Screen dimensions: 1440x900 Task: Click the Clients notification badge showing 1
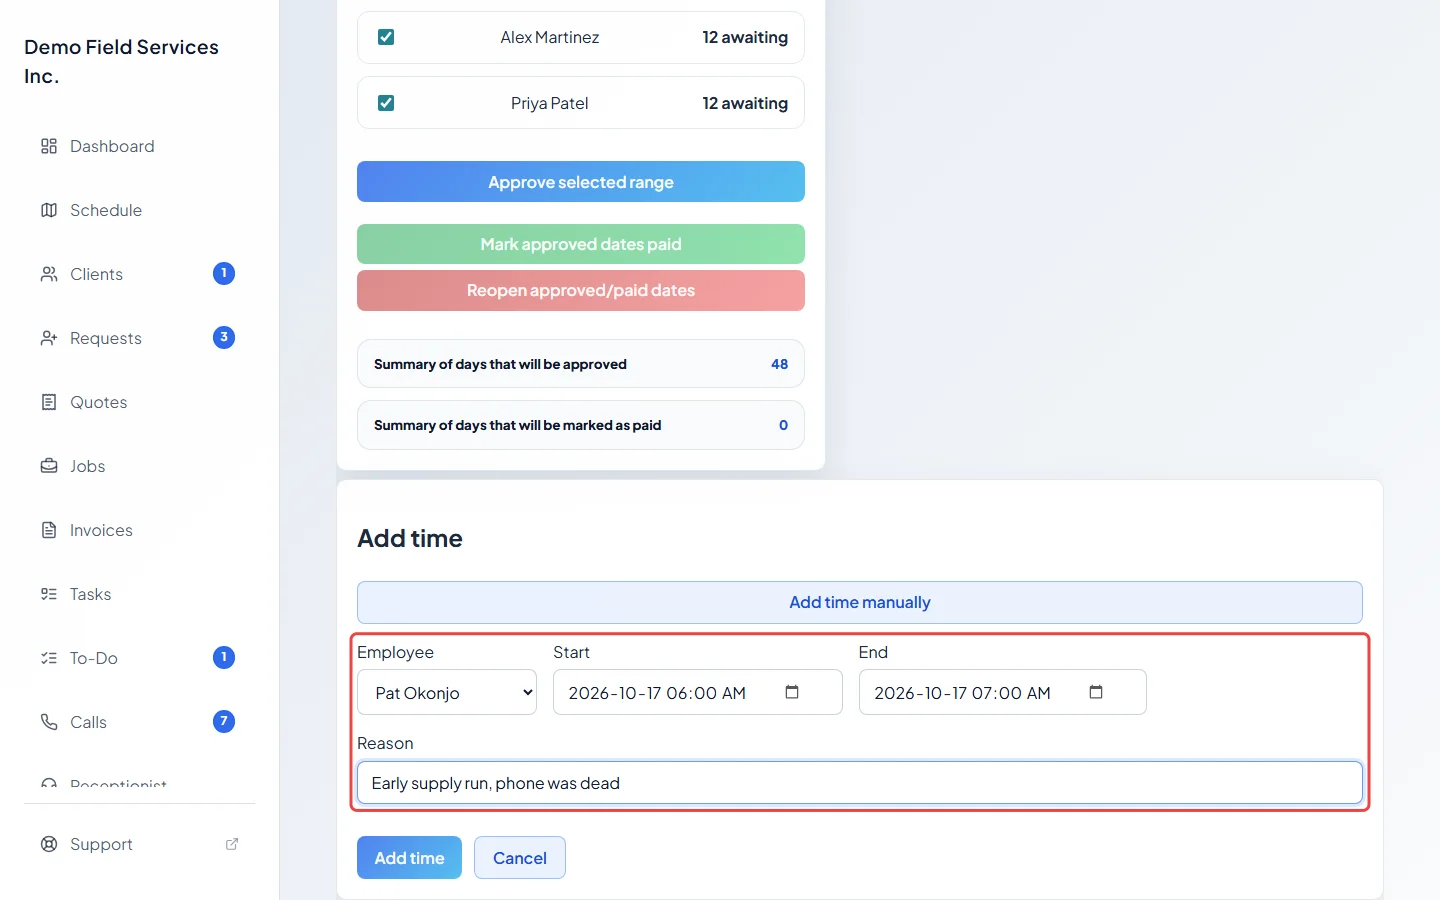point(224,273)
